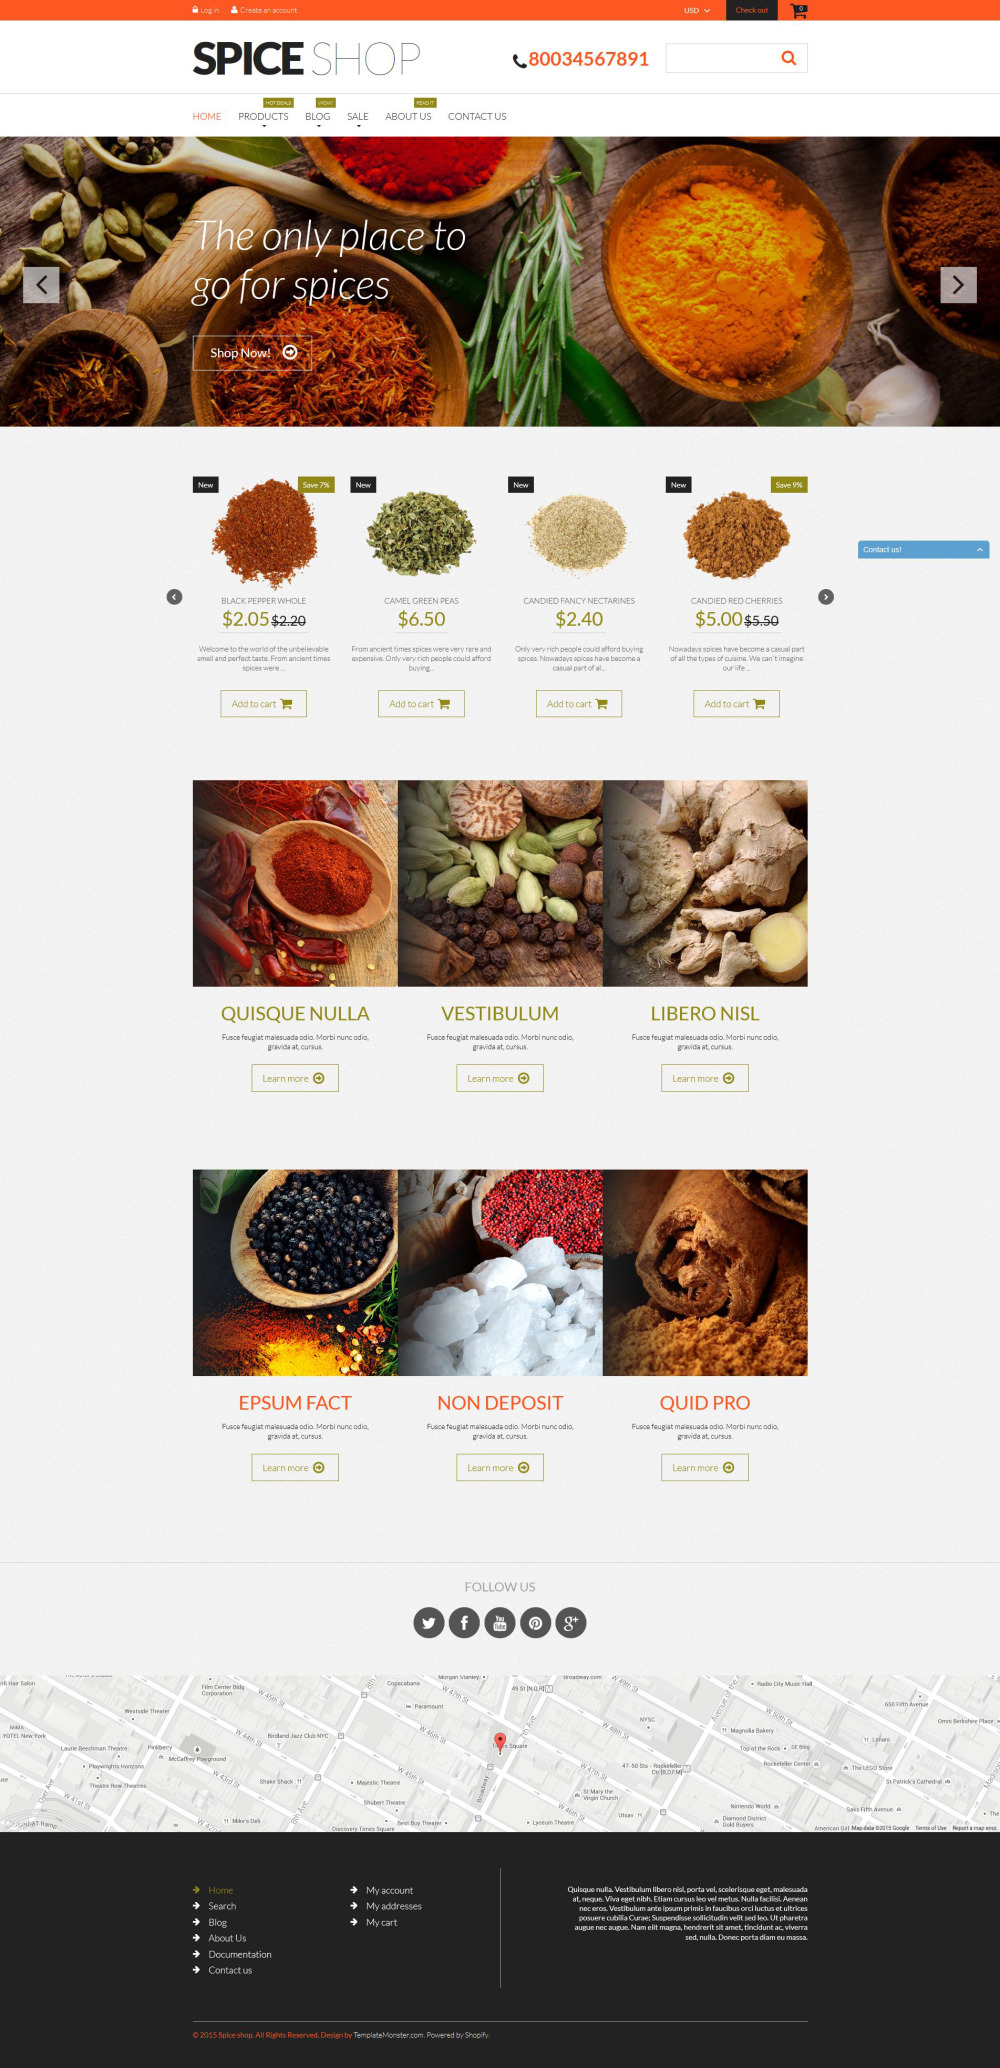
Task: Open the YouTube social icon
Action: pyautogui.click(x=500, y=1622)
